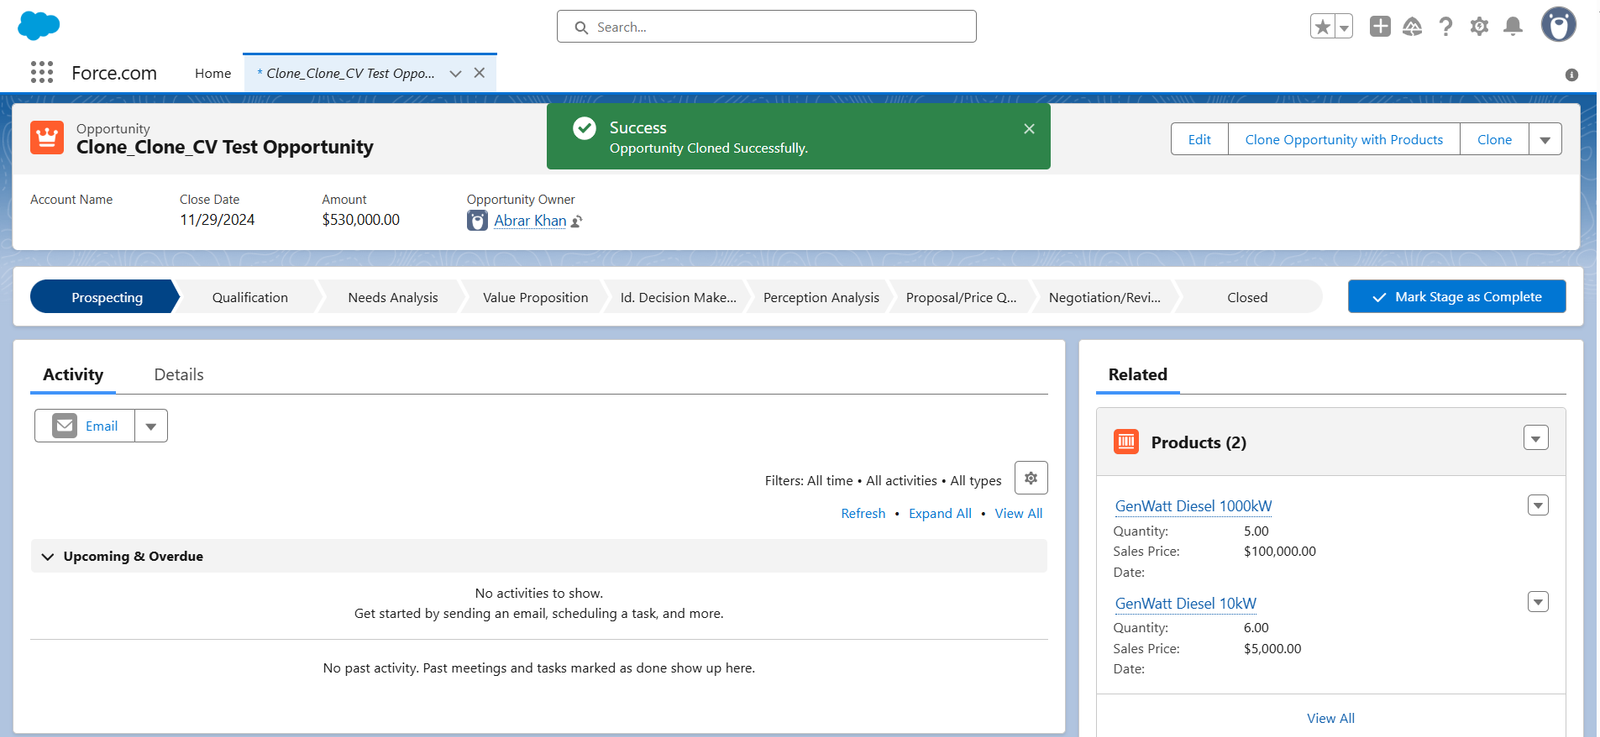Open the Setup gear icon
Screen dimensions: 1600x737
[1479, 27]
